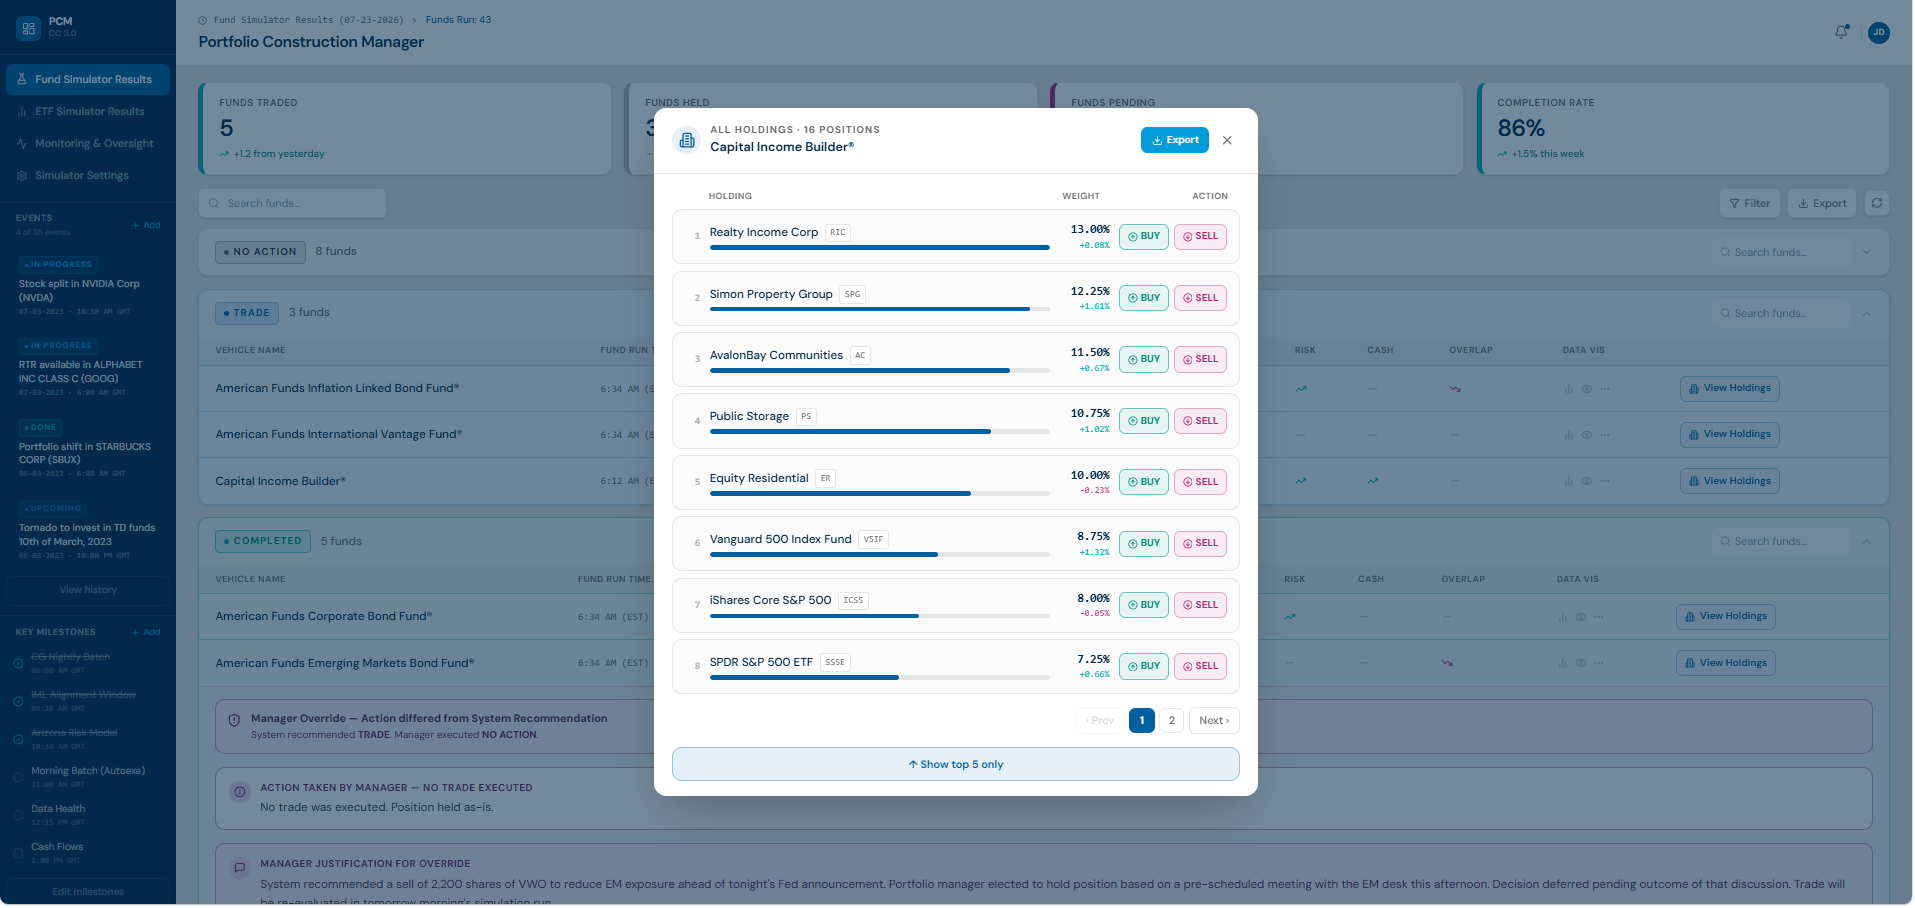Open ETF Simulator Results in sidebar

point(88,112)
